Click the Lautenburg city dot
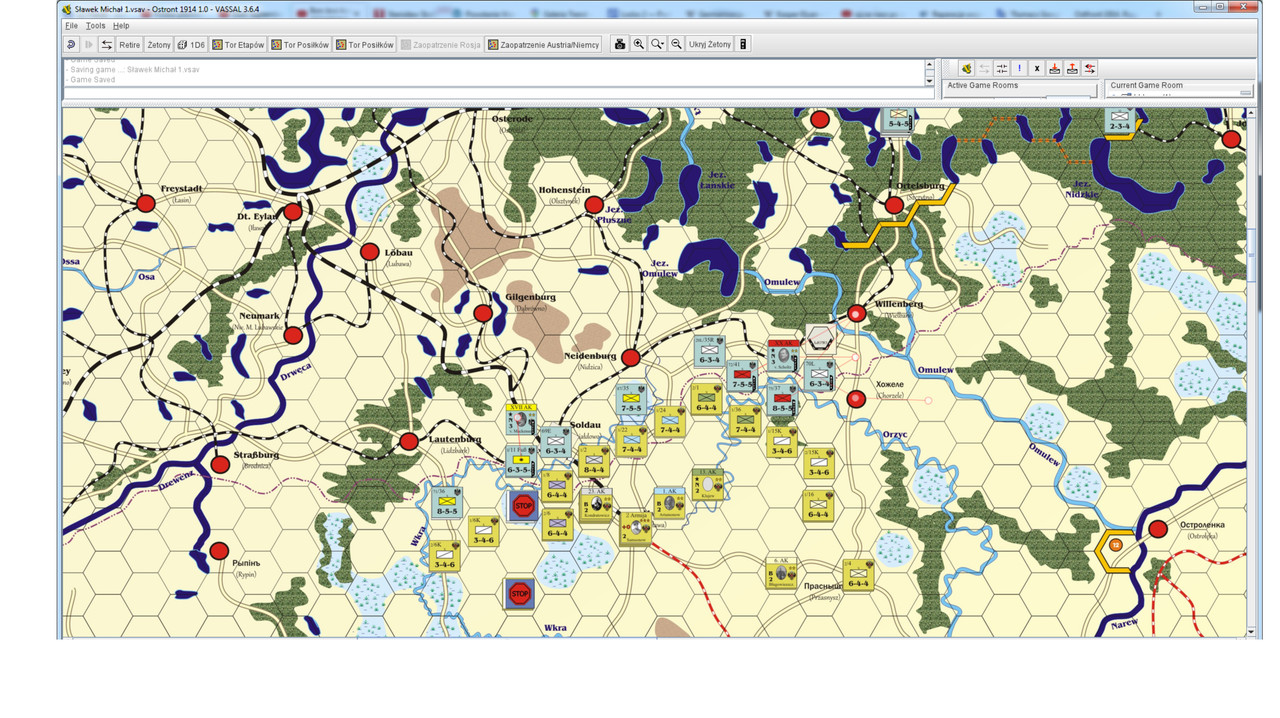Screen dimensions: 1280x718 (409, 441)
